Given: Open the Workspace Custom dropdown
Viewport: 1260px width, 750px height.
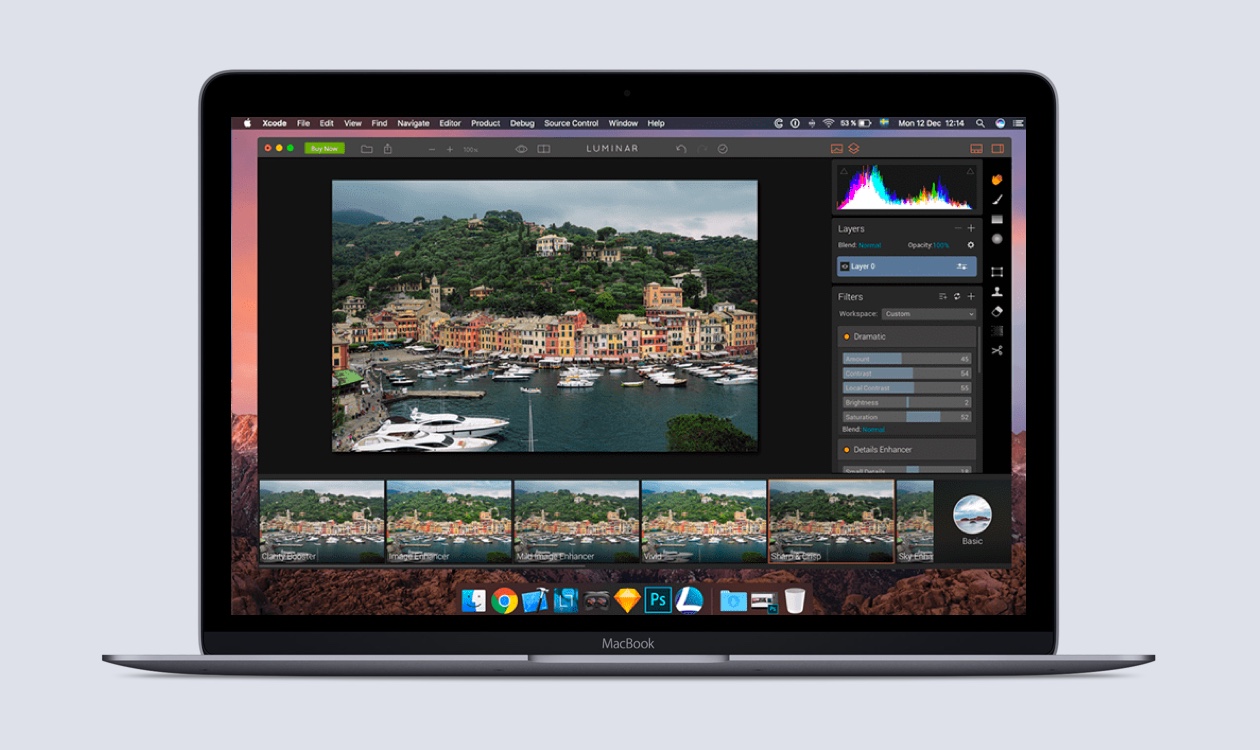Looking at the screenshot, I should click(x=929, y=314).
